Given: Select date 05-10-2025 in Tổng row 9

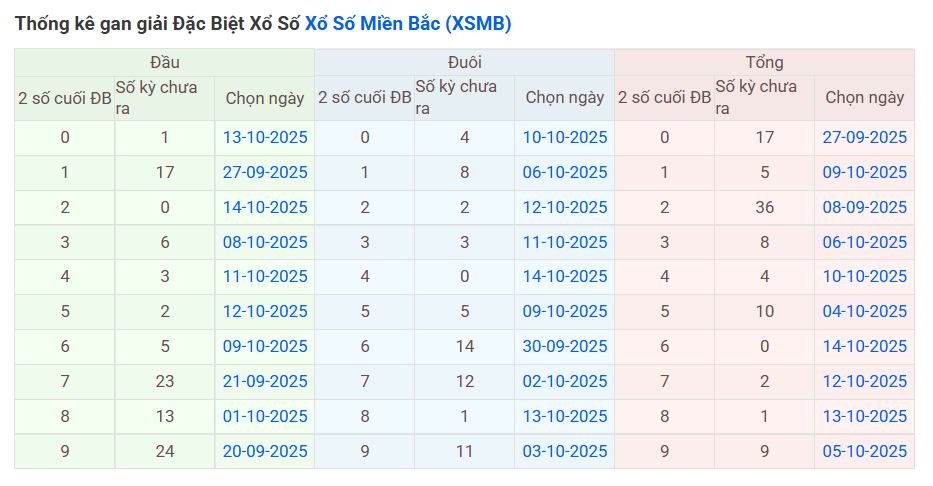Looking at the screenshot, I should click(x=865, y=451).
